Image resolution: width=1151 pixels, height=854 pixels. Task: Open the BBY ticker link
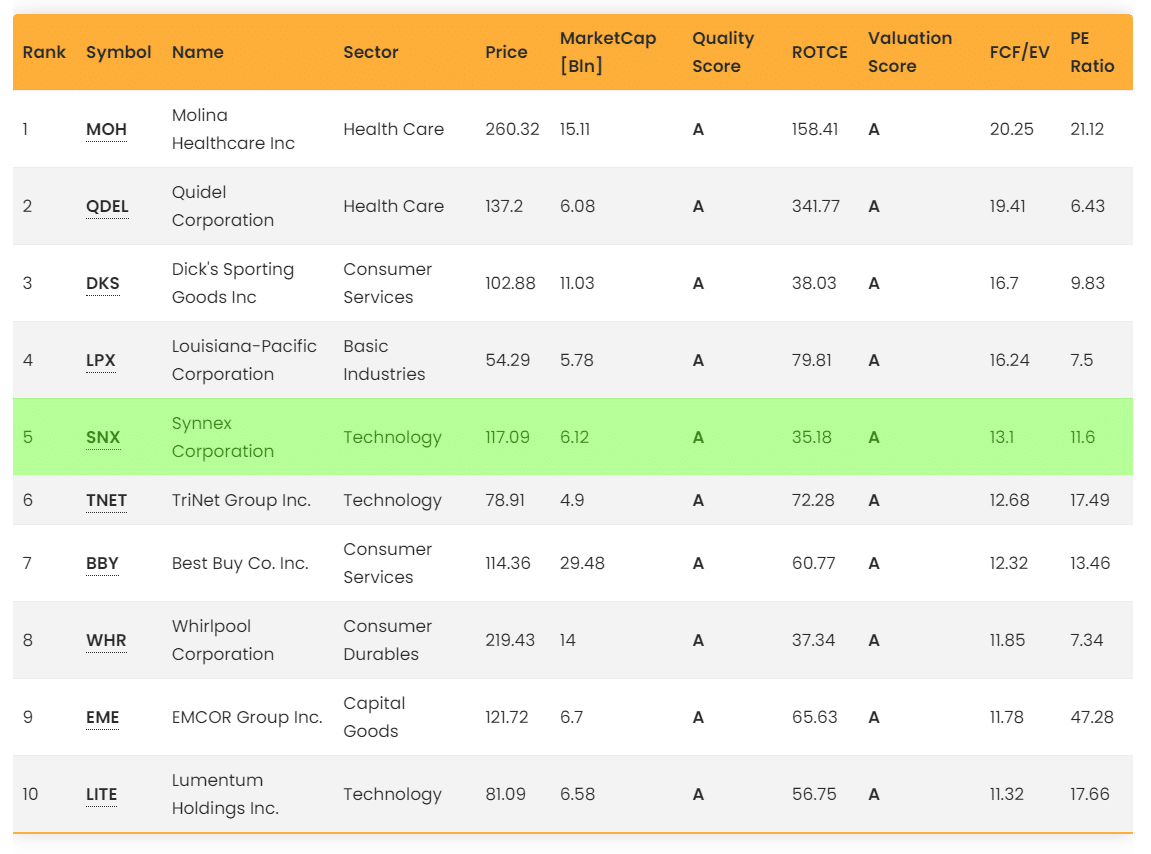pyautogui.click(x=102, y=563)
